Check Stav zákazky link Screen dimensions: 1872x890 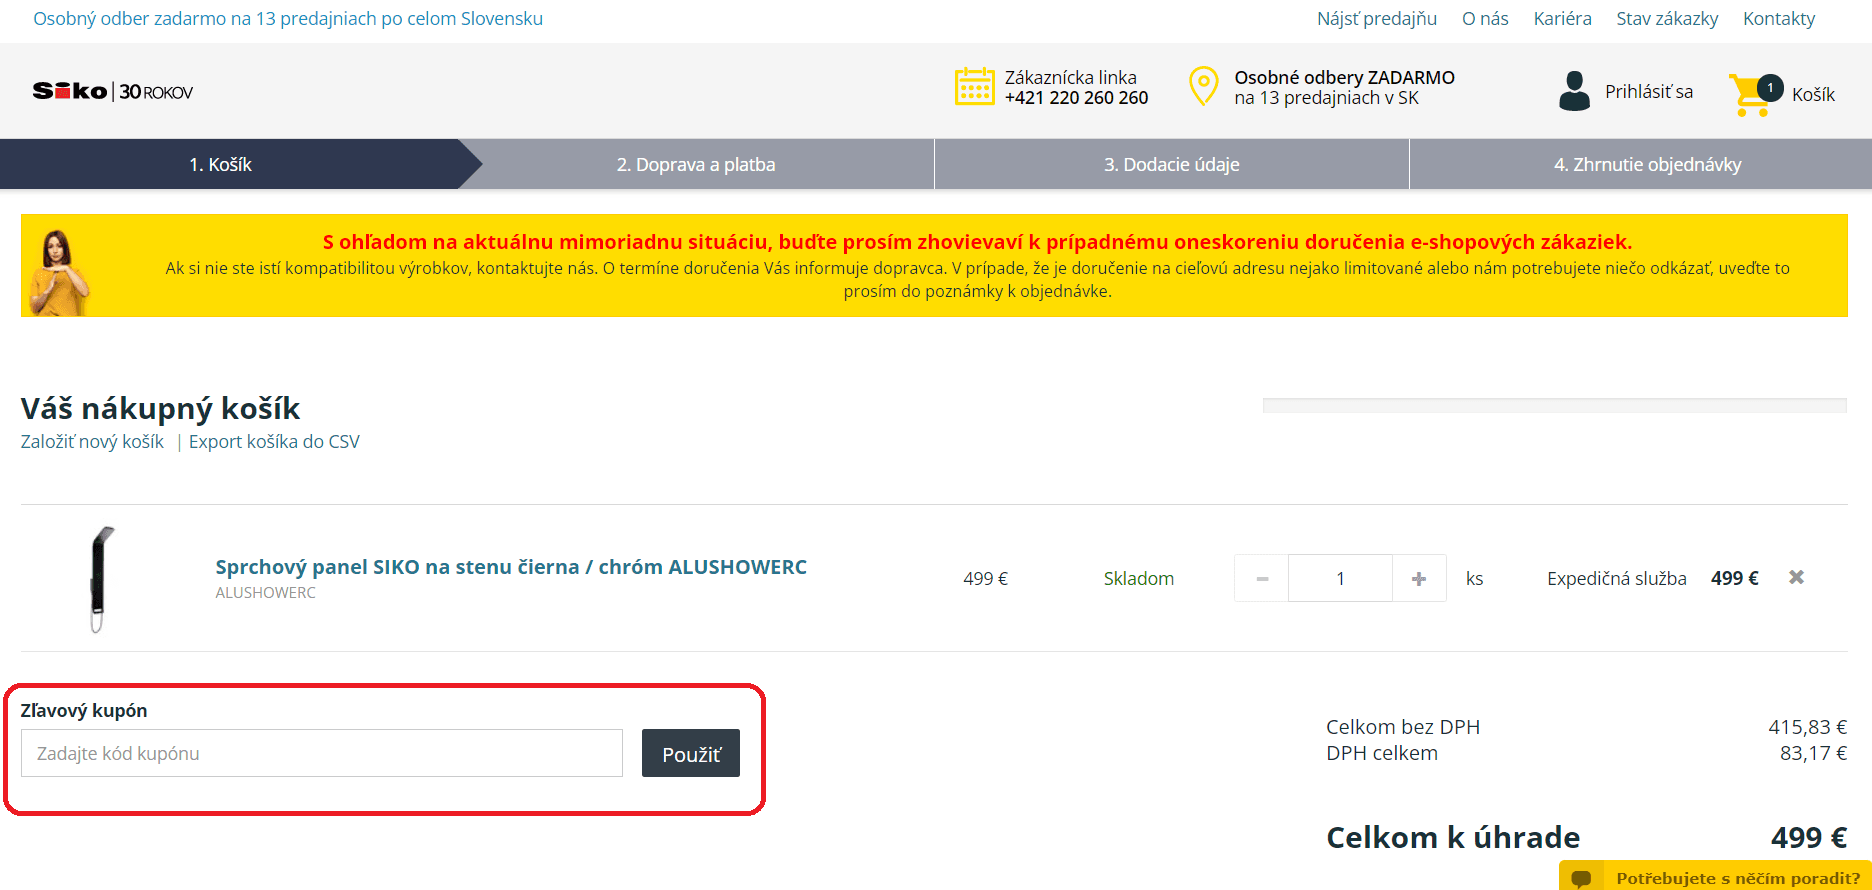coord(1667,19)
